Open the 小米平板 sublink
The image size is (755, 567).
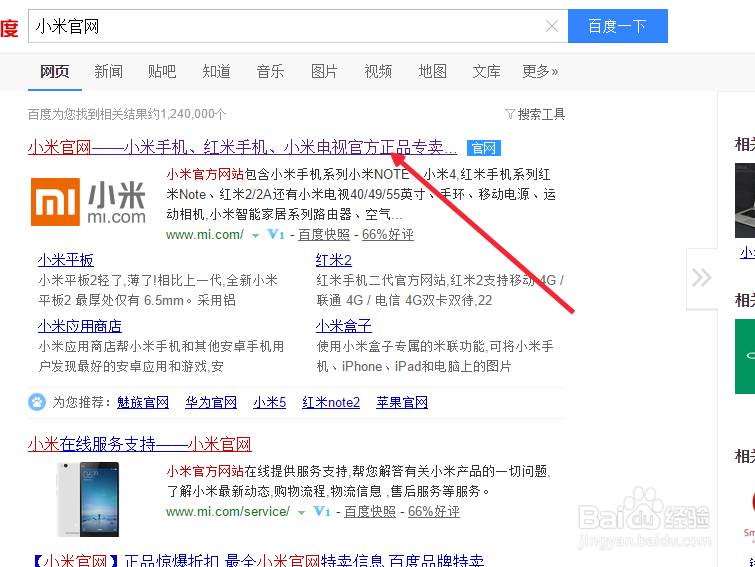coord(65,260)
